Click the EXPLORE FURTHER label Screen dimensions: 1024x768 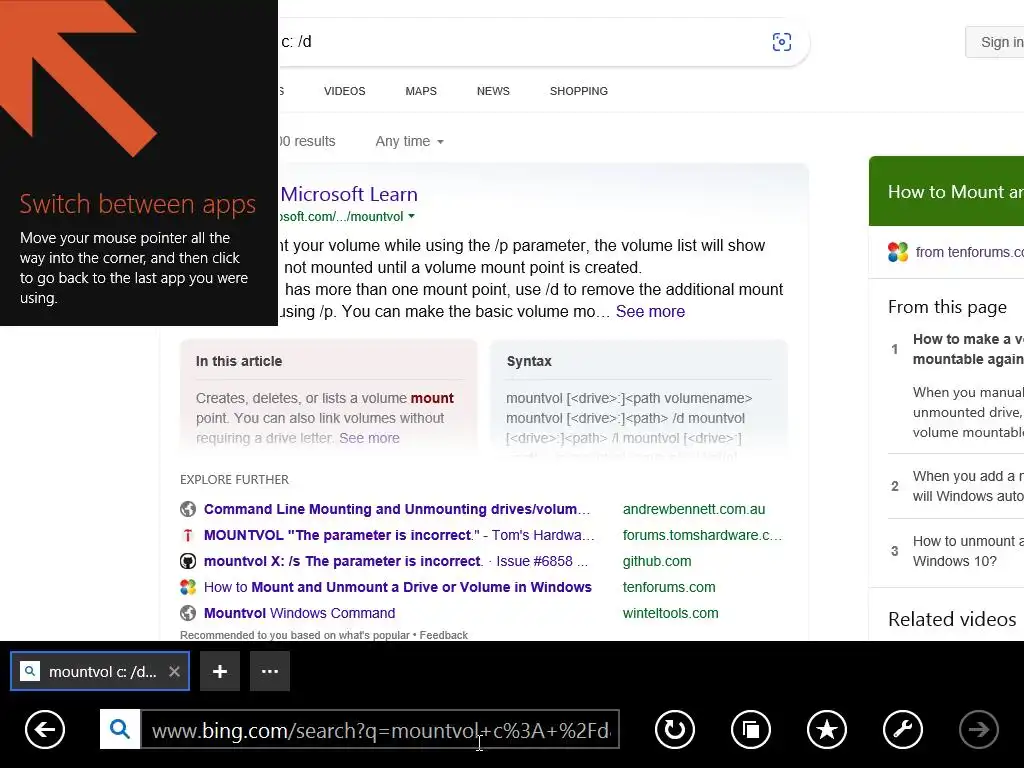point(234,480)
